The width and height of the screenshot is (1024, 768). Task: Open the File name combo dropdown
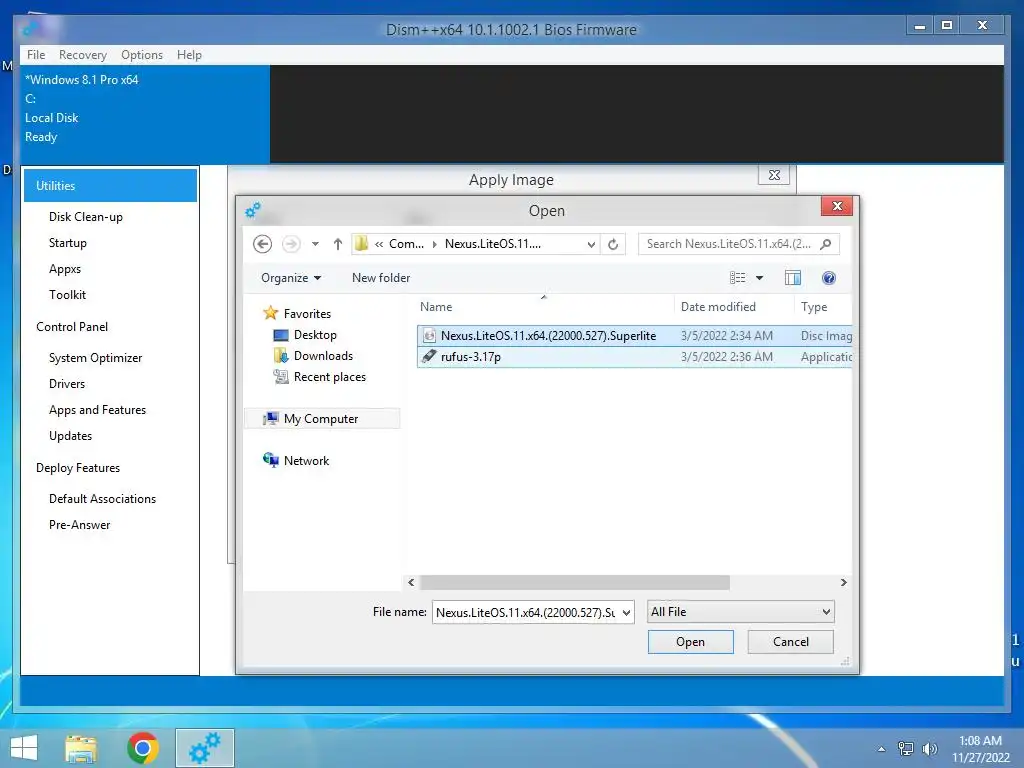pos(626,613)
